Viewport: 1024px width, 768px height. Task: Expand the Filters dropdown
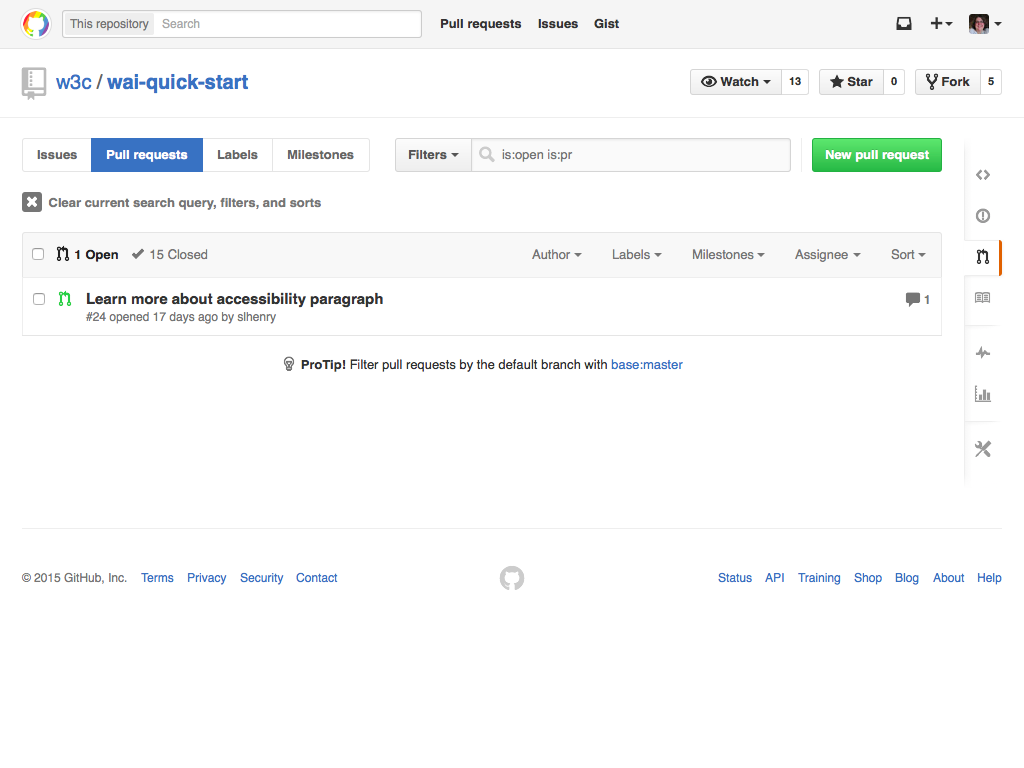(433, 155)
